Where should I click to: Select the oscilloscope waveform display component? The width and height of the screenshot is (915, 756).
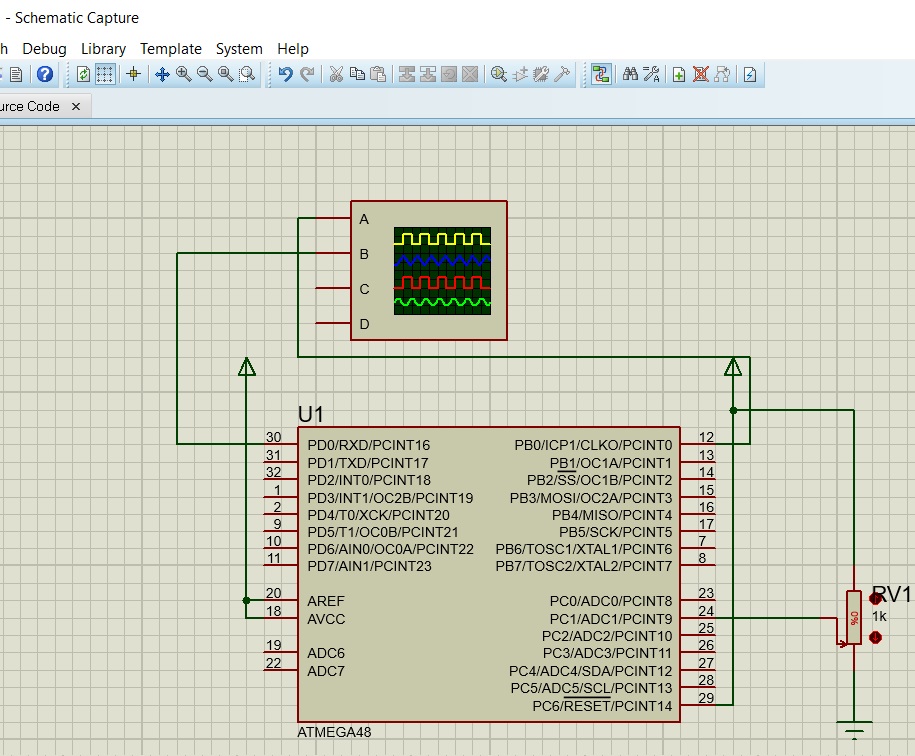(x=442, y=271)
